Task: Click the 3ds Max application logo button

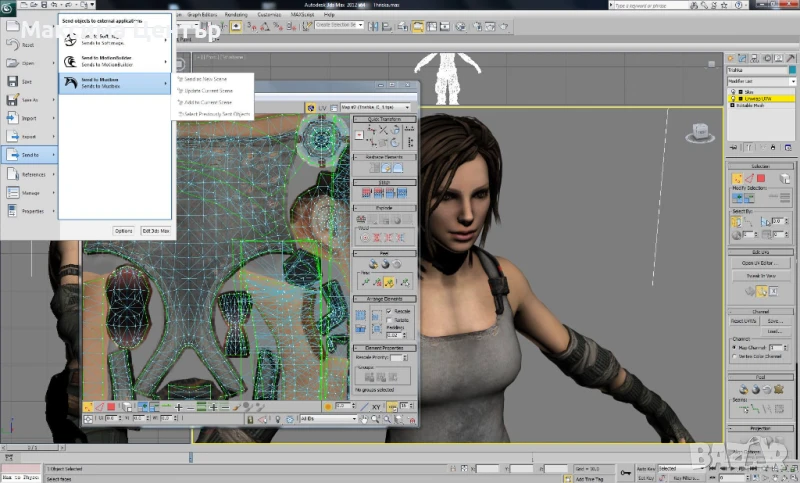Action: click(9, 9)
